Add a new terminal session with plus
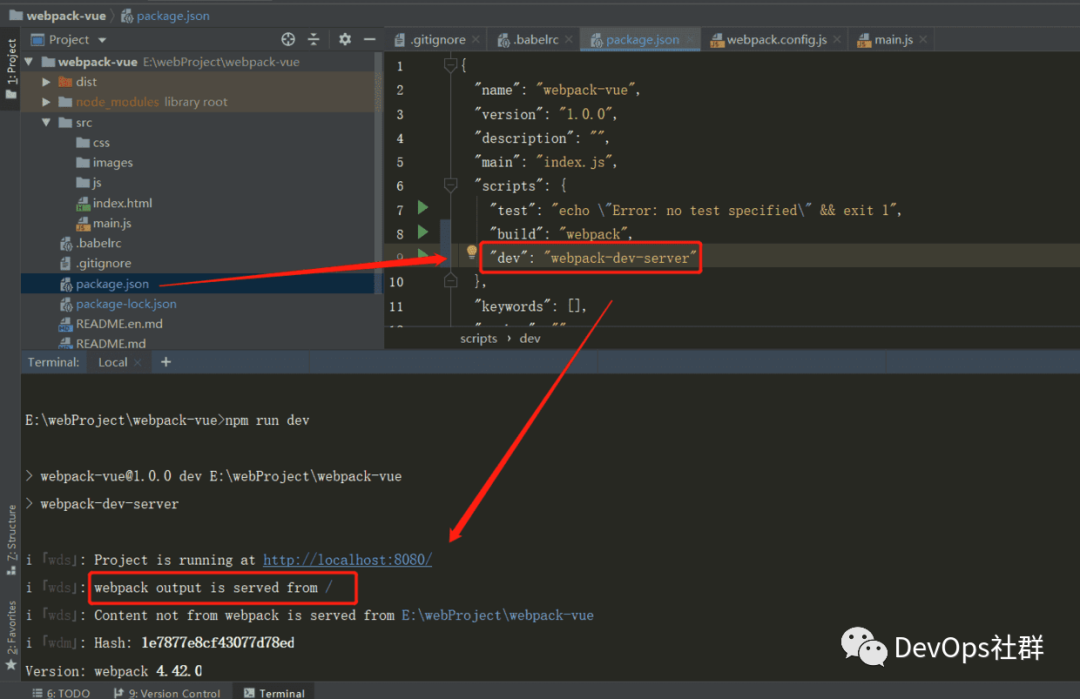The image size is (1080, 699). click(x=166, y=362)
